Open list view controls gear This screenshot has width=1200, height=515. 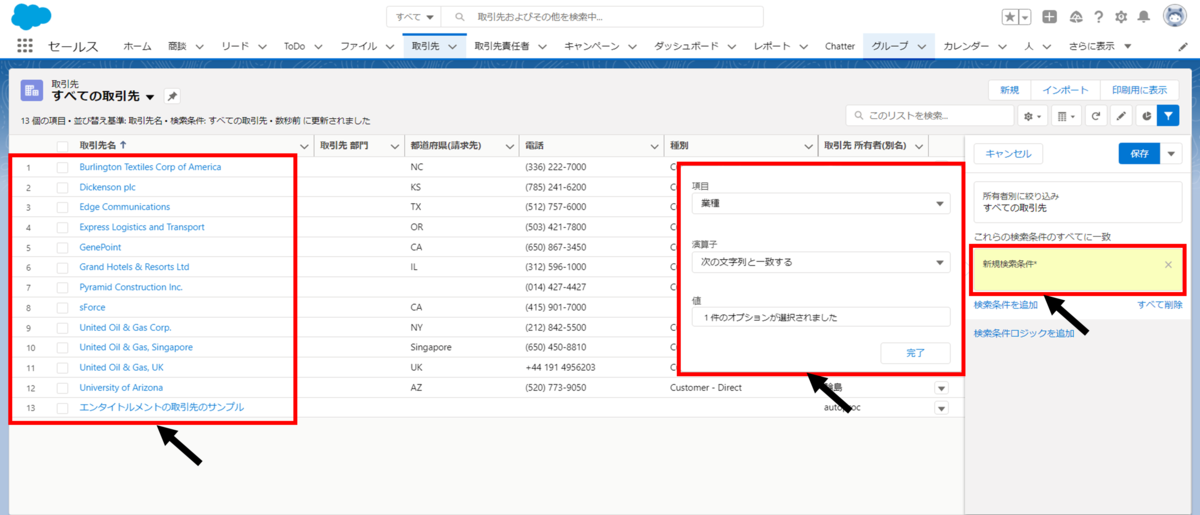1031,116
